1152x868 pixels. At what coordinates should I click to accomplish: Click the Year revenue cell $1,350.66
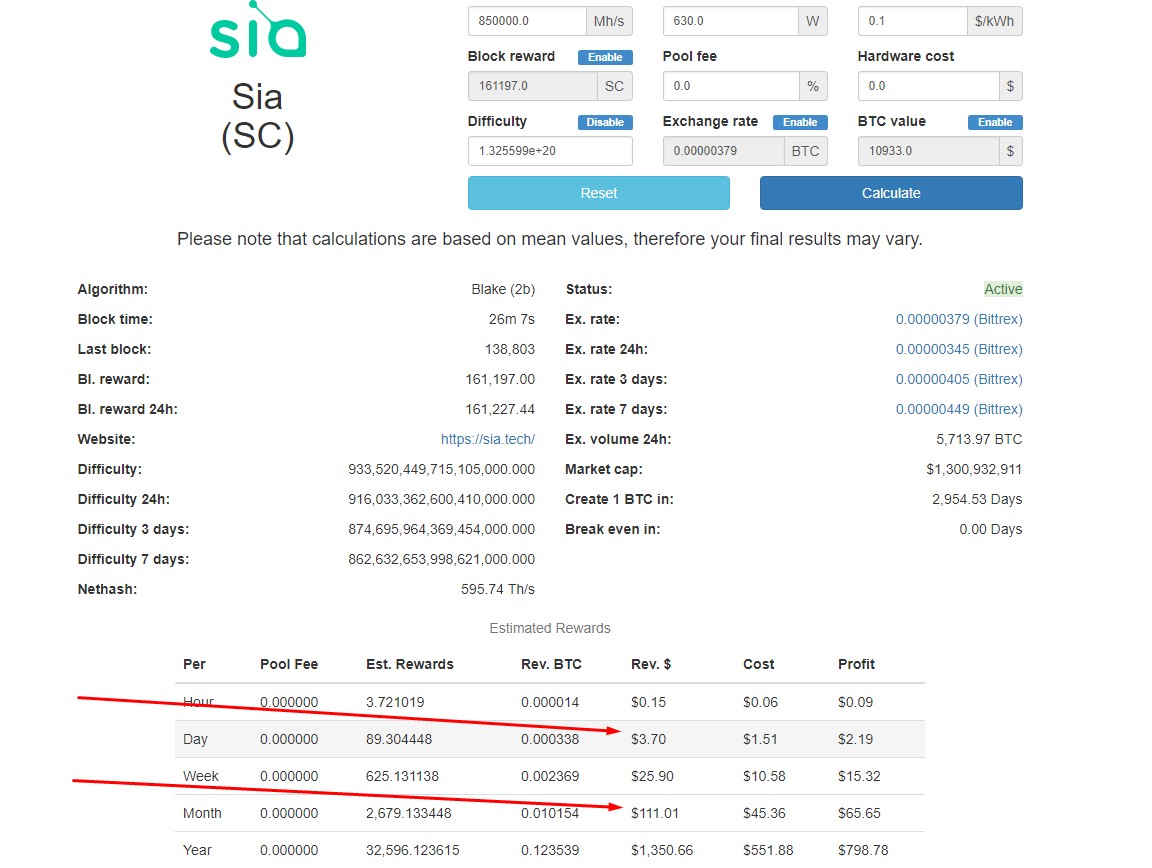click(662, 850)
